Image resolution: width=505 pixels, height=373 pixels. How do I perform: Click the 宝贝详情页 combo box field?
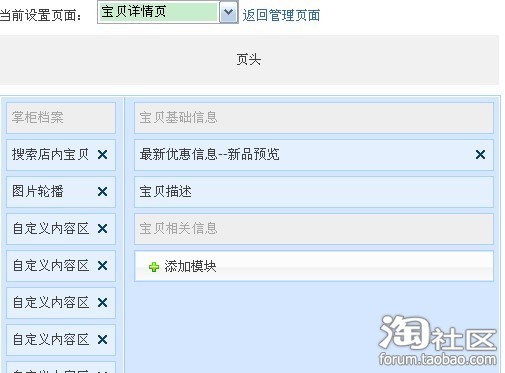158,12
